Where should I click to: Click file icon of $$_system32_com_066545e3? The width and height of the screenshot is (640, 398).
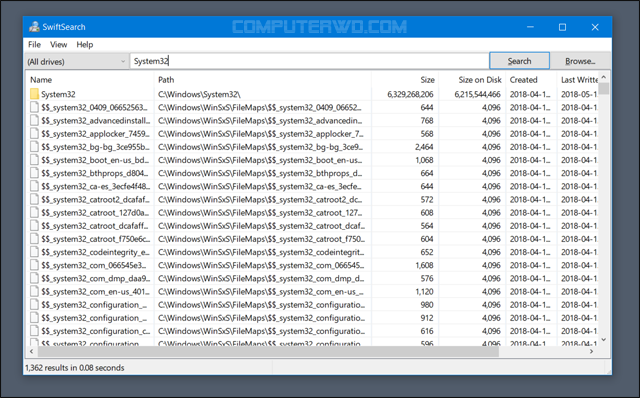(34, 265)
